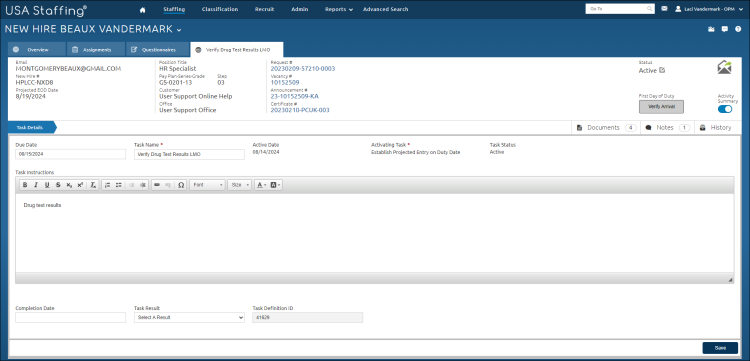Click the search magnifier in Go To box
The height and width of the screenshot is (361, 750).
click(x=650, y=9)
